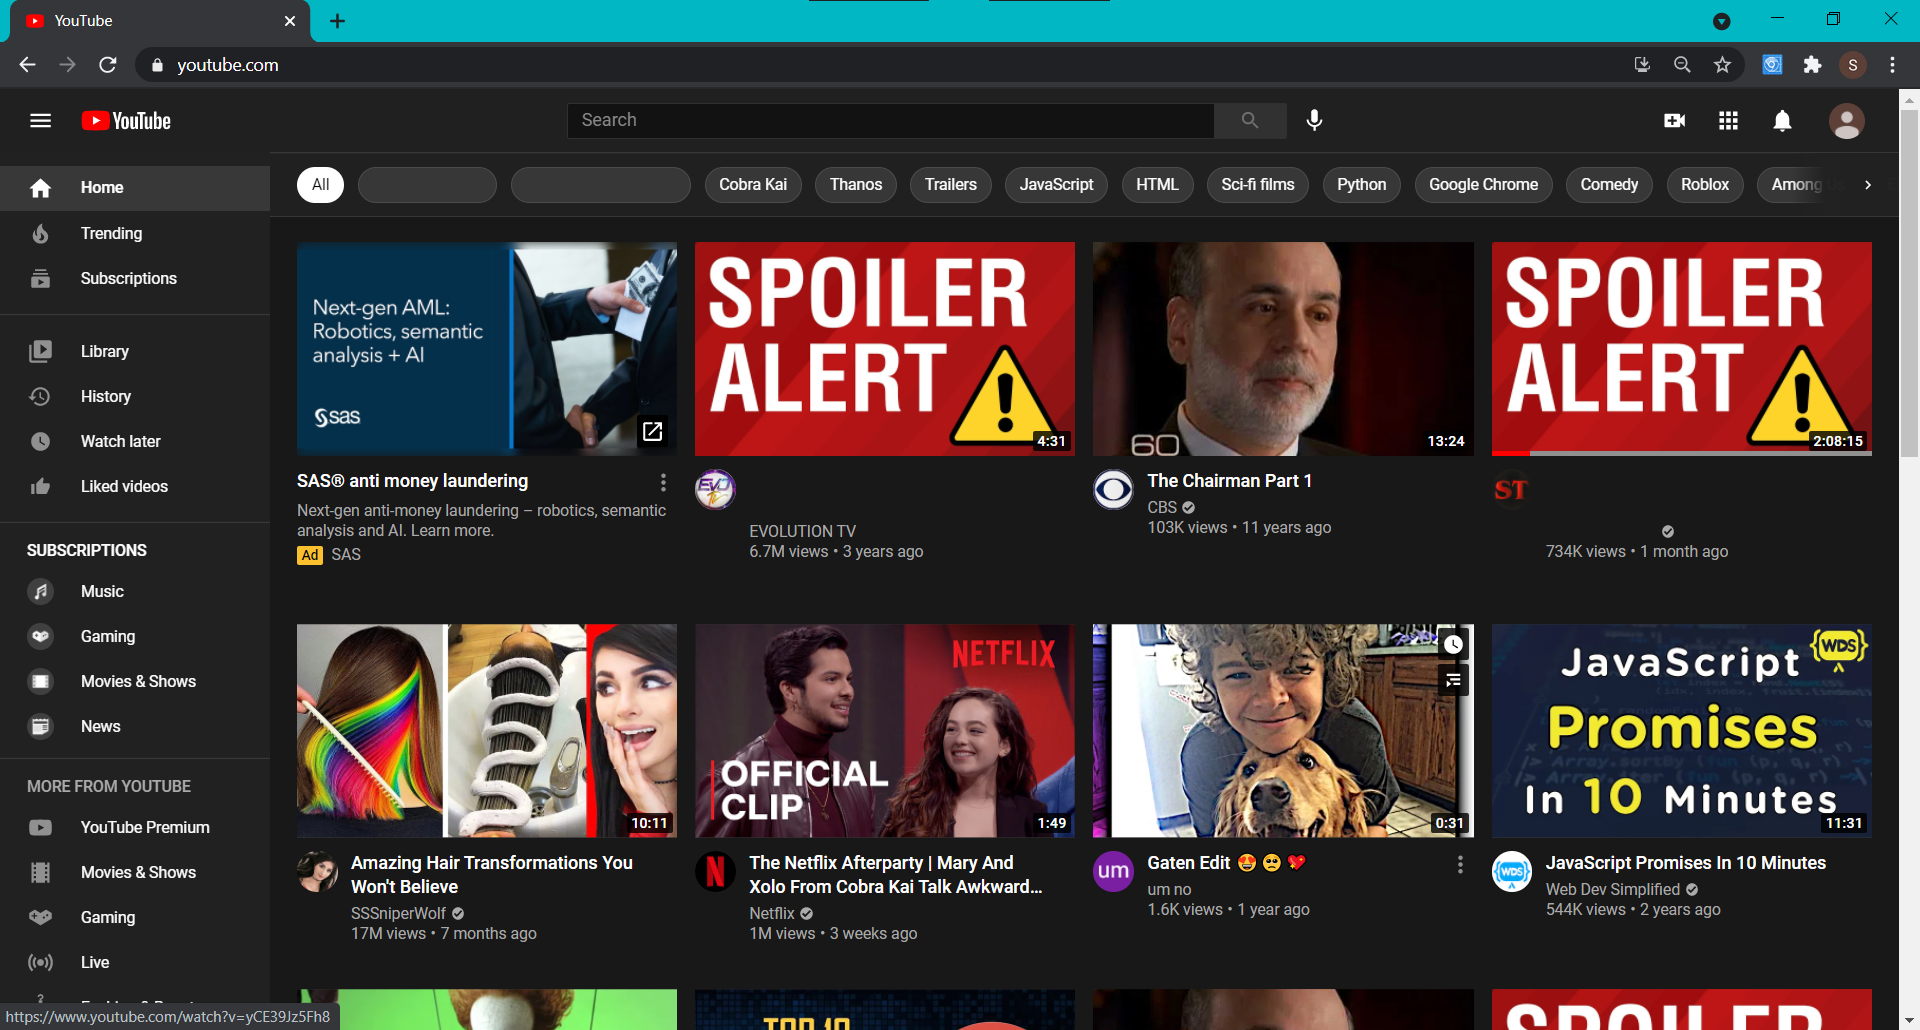Open the notifications bell
Image resolution: width=1920 pixels, height=1030 pixels.
coord(1782,121)
